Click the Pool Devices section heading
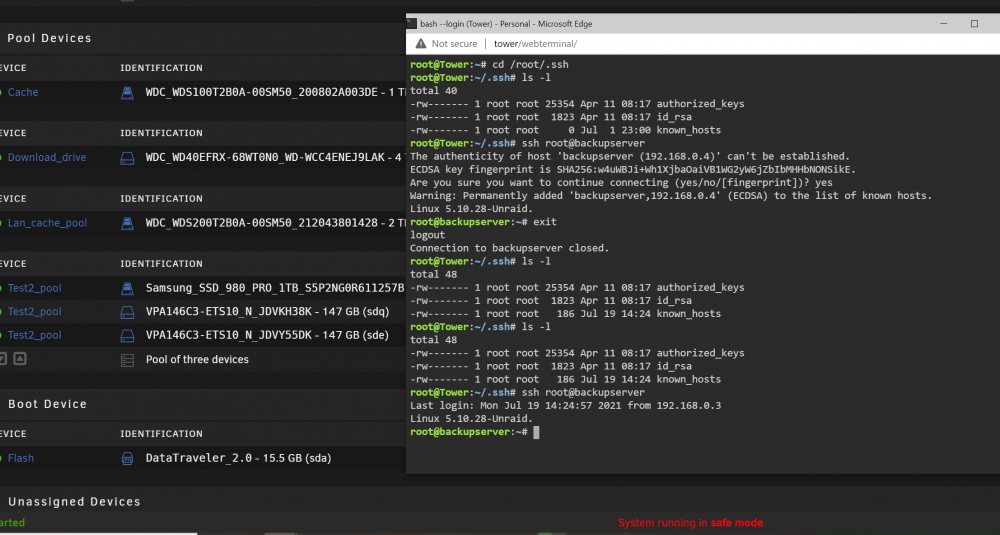Viewport: 1000px width, 535px height. tap(49, 38)
